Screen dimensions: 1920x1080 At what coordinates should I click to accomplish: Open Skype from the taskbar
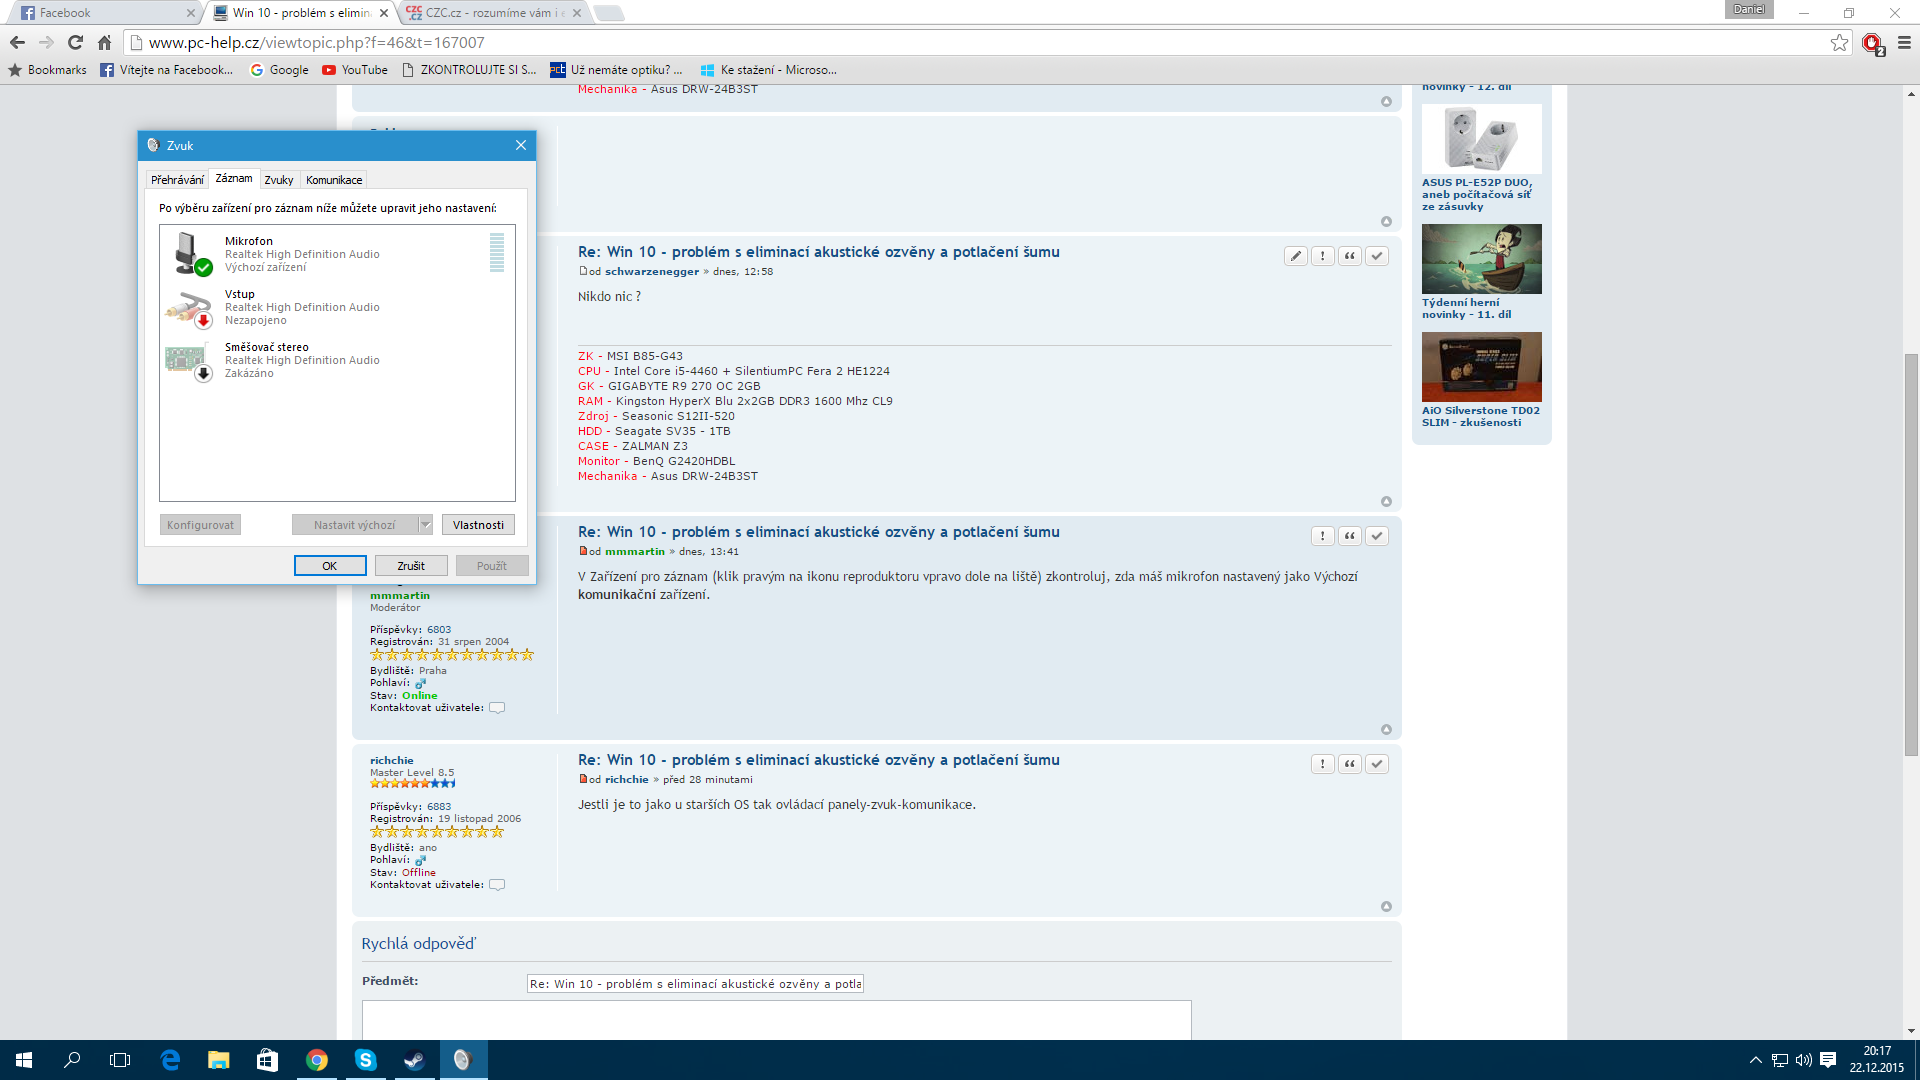(x=365, y=1060)
